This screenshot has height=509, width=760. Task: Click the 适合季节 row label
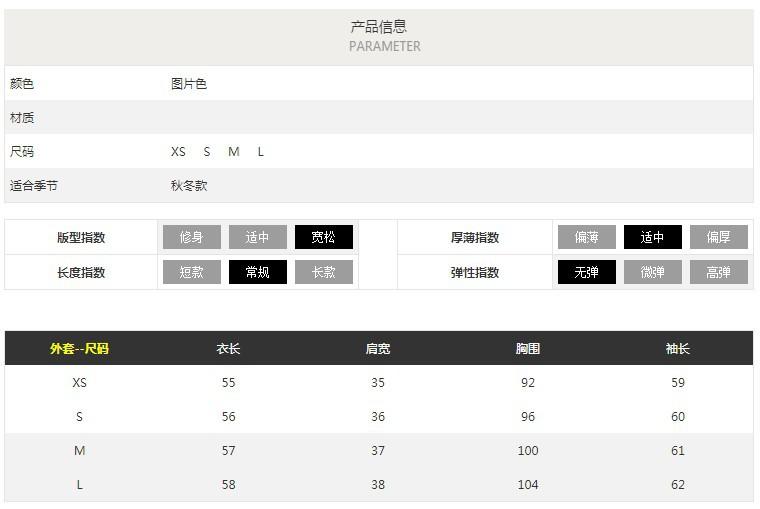pos(34,186)
